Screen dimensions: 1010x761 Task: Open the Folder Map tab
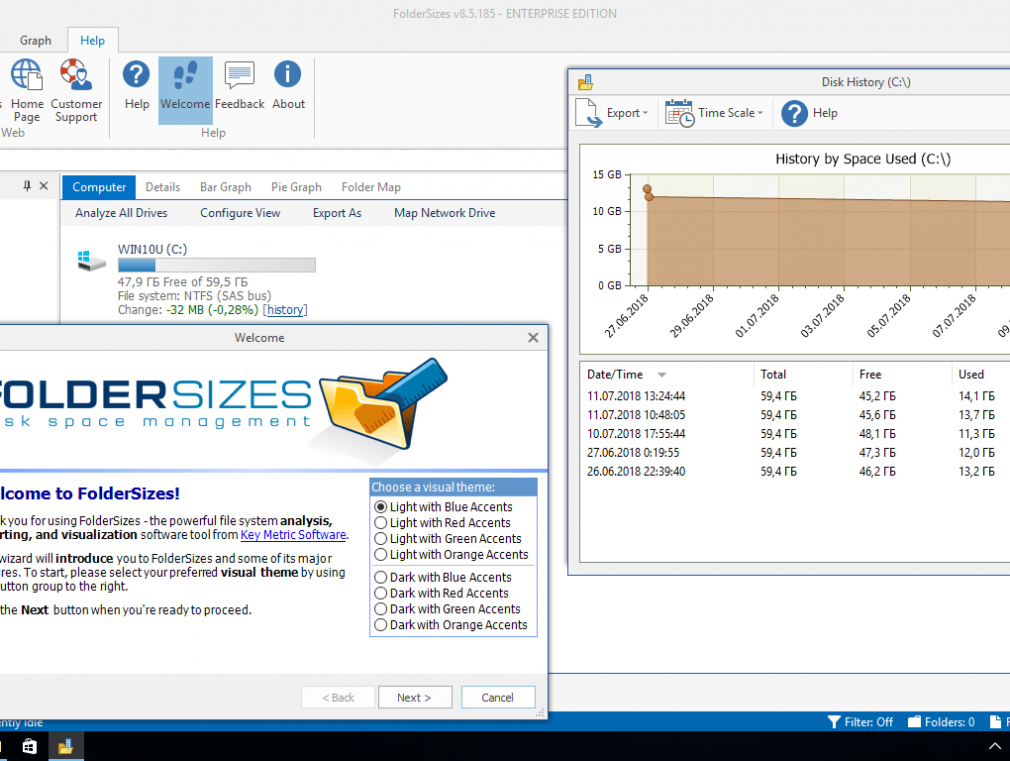click(371, 187)
